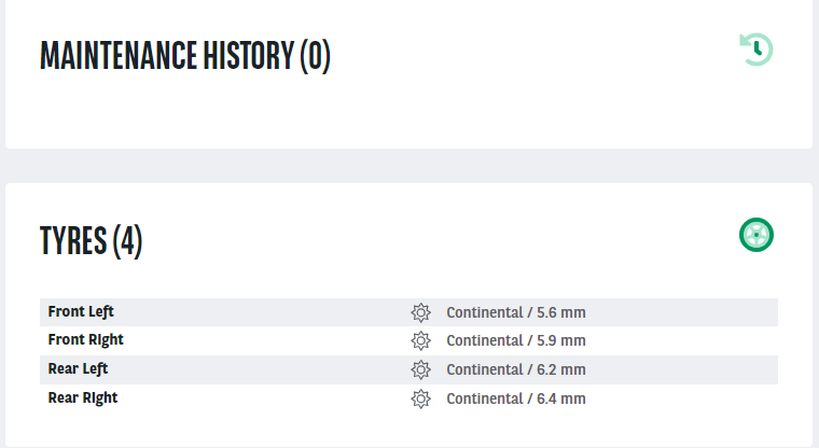Expand the Maintenance History (0) heading
This screenshot has height=448, width=819.
[185, 56]
